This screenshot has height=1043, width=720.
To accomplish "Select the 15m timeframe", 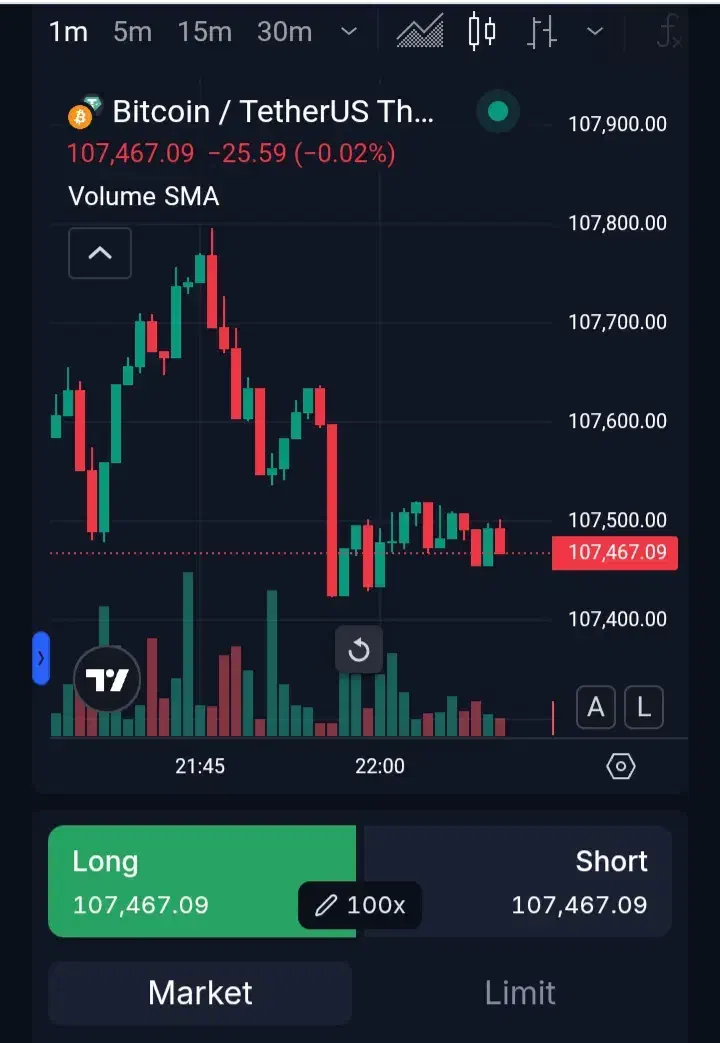I will coord(205,32).
